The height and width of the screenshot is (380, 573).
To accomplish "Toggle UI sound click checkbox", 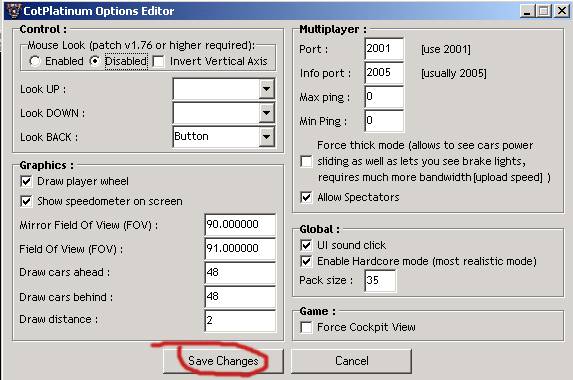I will (x=306, y=245).
